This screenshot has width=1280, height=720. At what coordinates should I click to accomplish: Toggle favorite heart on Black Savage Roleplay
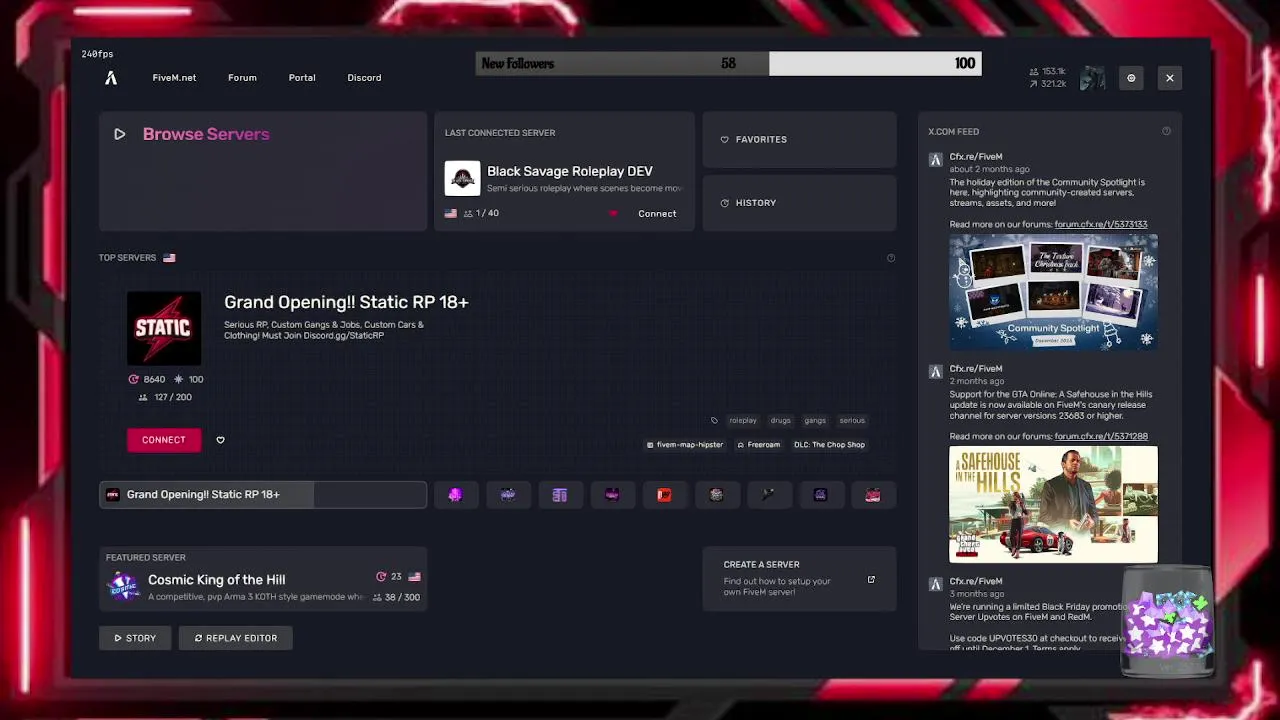point(613,214)
